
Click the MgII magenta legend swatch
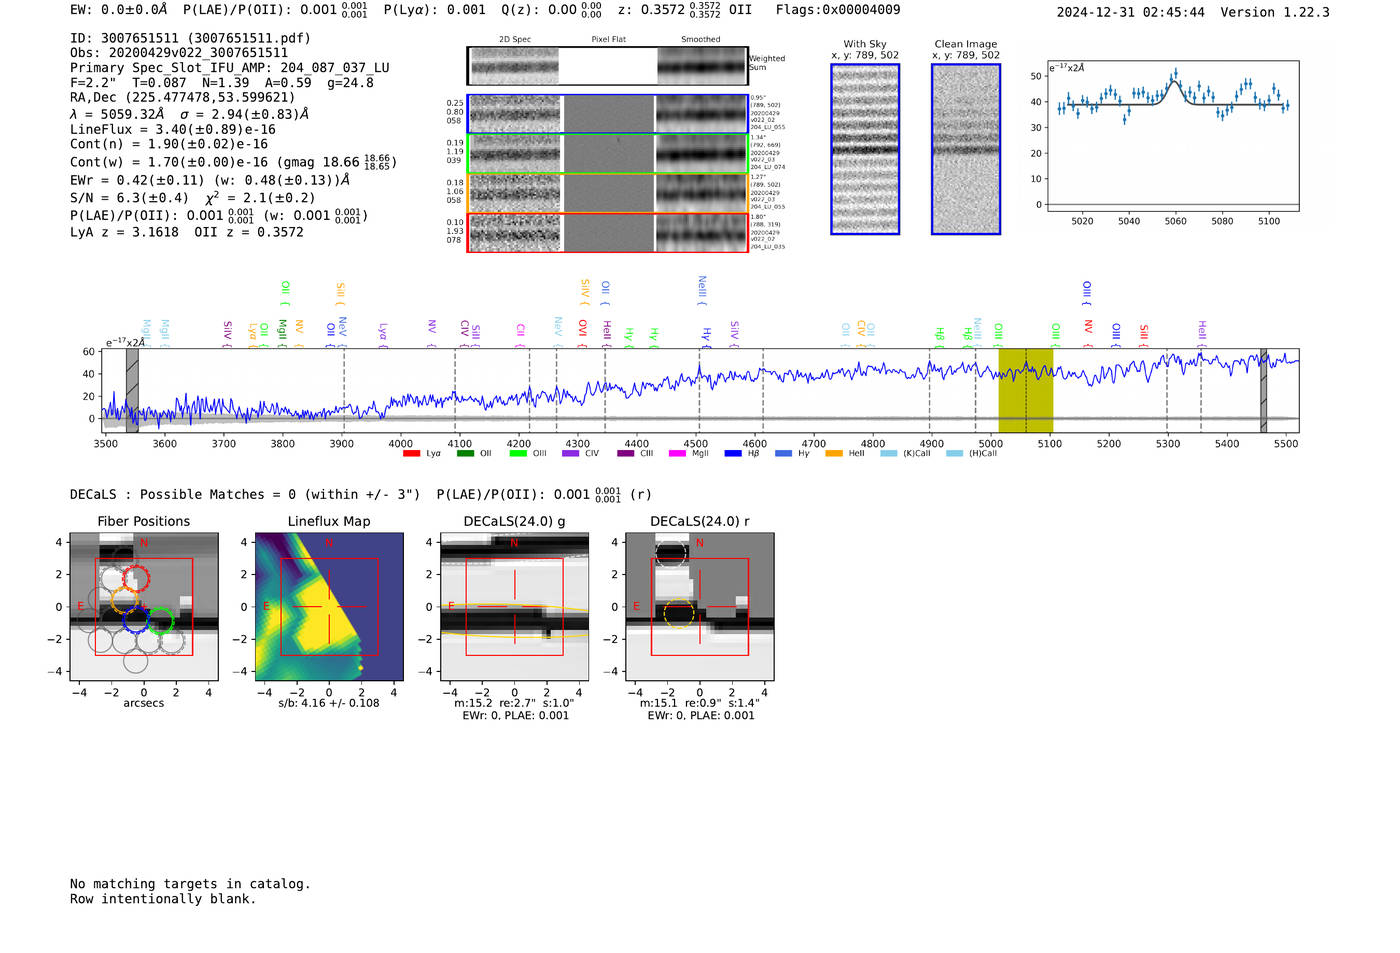point(677,454)
